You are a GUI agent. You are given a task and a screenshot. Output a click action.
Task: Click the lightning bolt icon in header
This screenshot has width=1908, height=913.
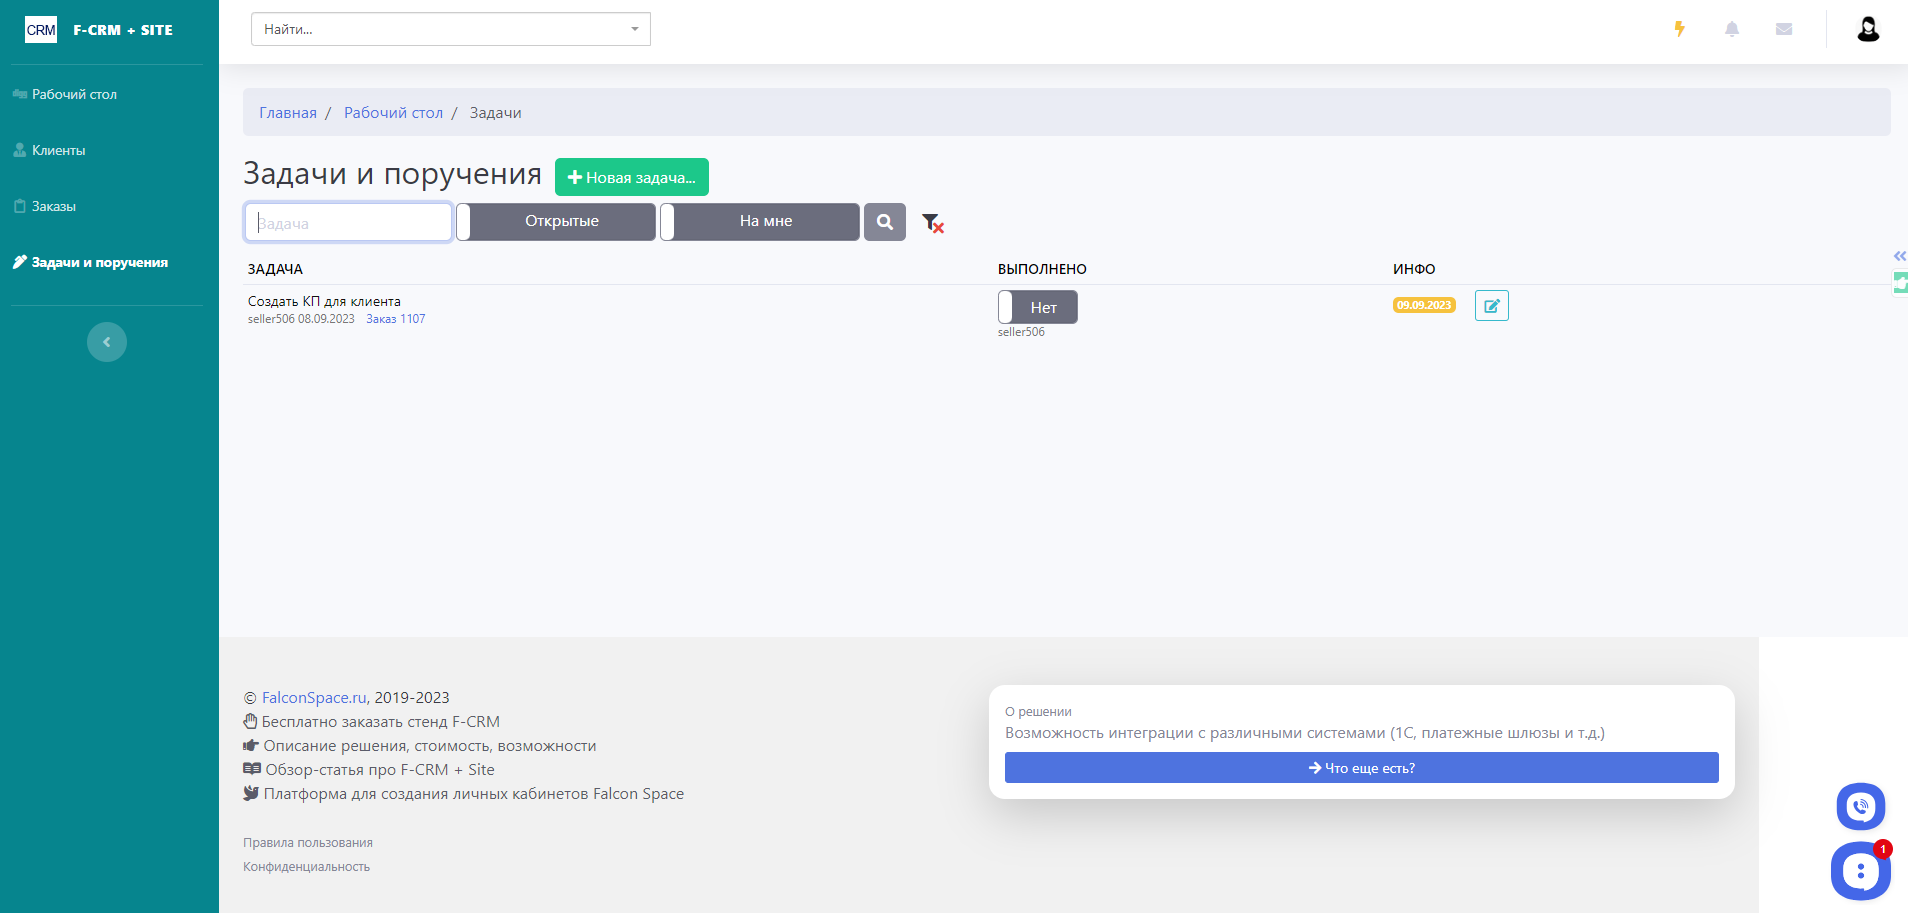(1680, 29)
